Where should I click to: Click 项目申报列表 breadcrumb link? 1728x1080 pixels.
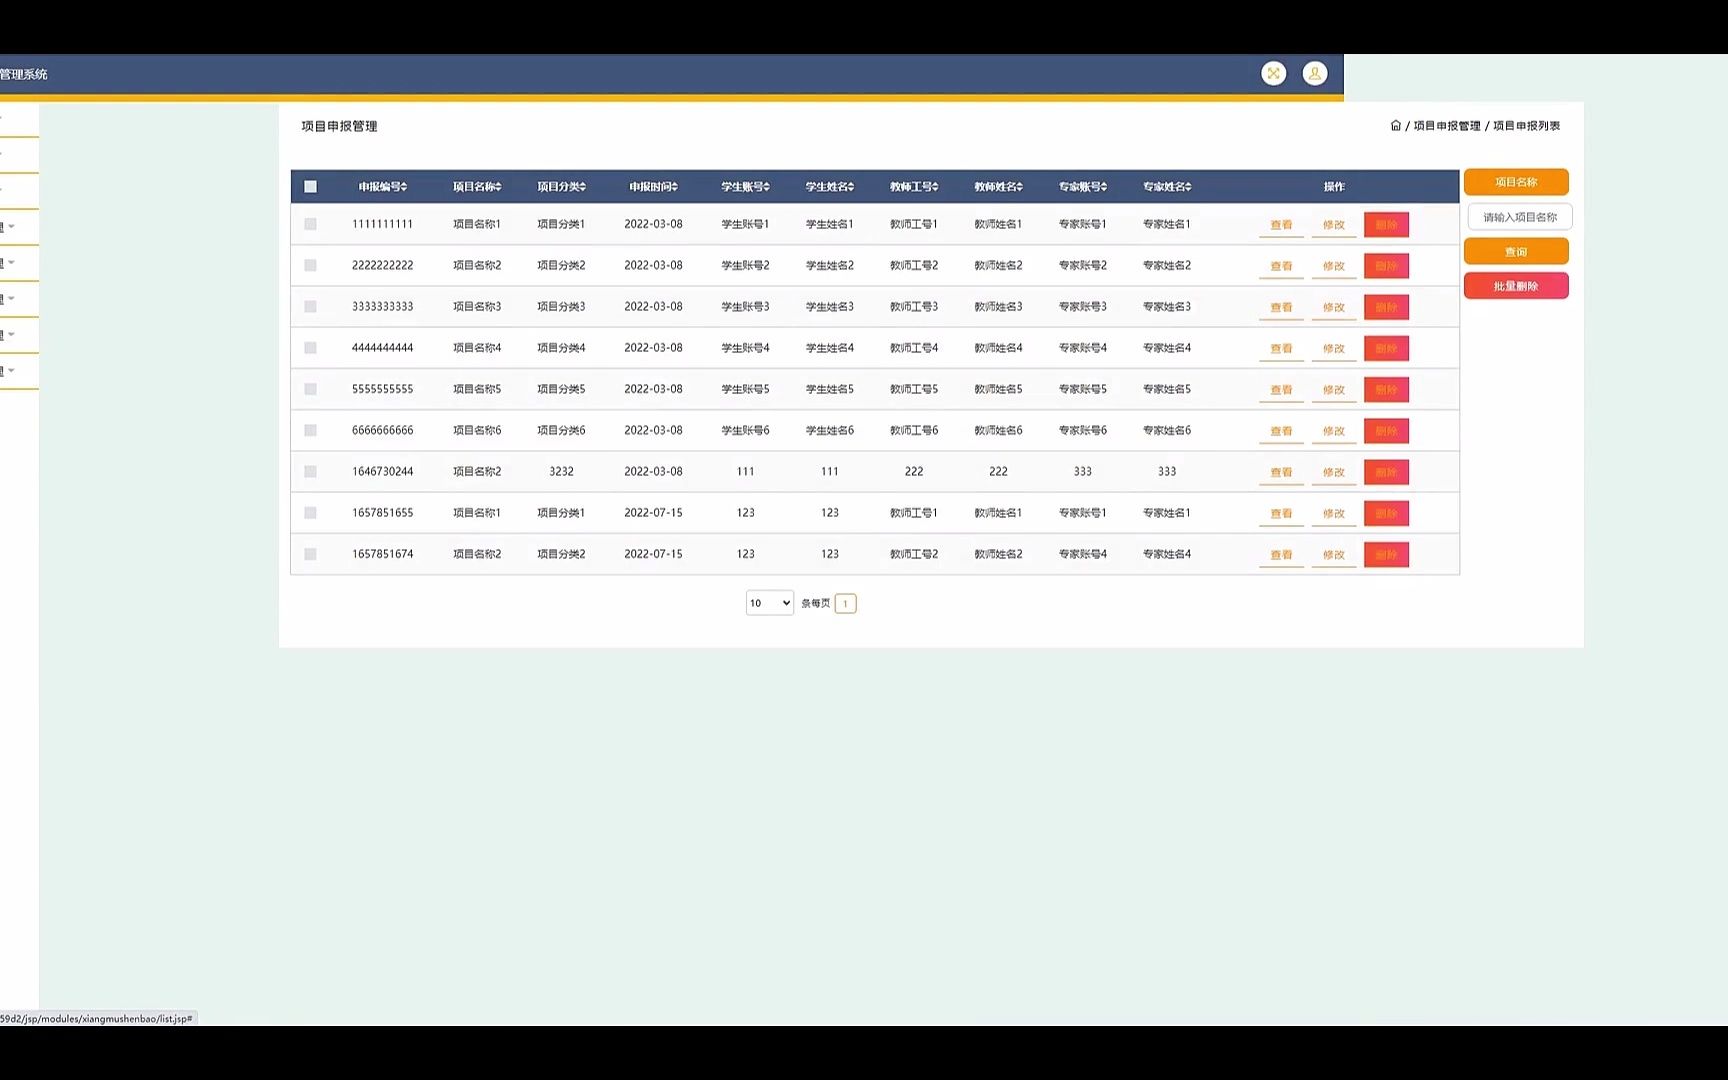click(1526, 126)
